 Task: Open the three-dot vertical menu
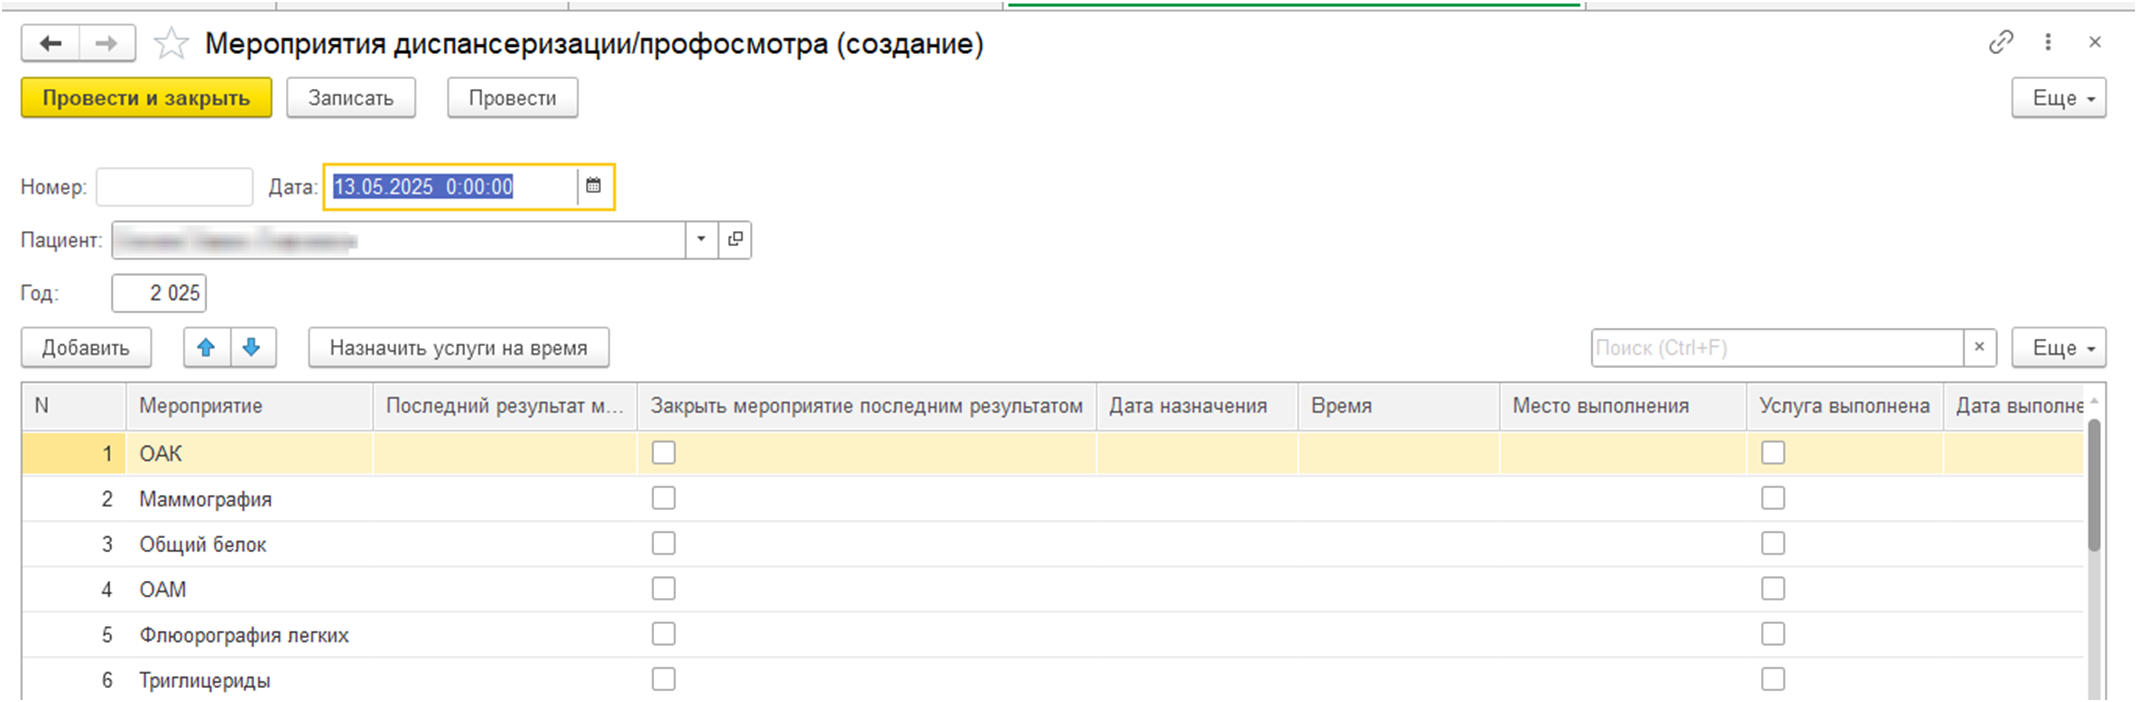[x=2048, y=42]
